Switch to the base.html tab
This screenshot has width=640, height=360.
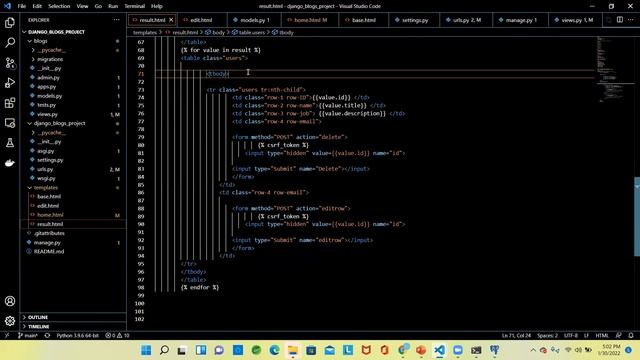coord(363,20)
